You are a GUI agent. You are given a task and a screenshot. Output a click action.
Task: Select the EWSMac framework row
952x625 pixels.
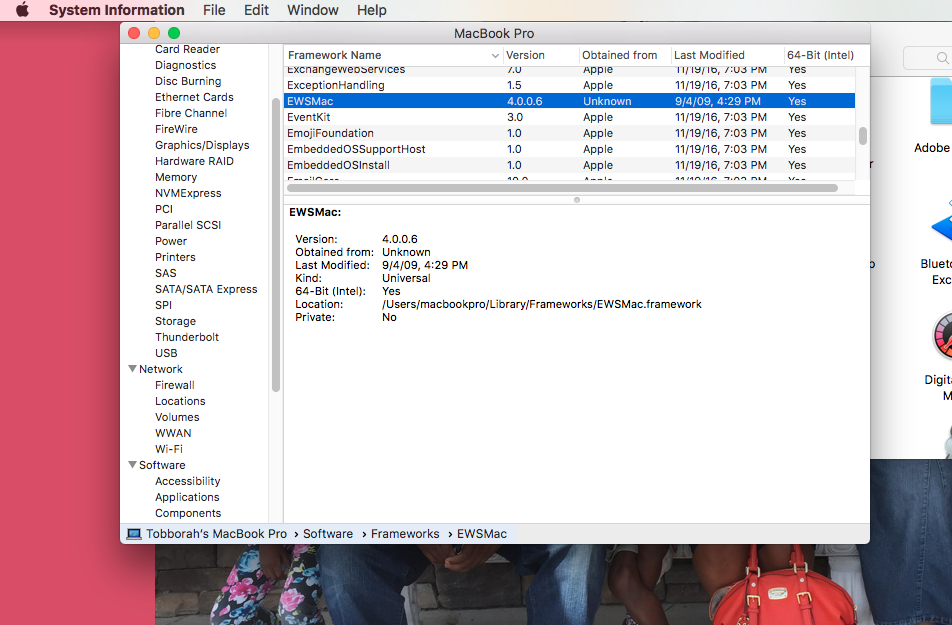click(x=570, y=101)
